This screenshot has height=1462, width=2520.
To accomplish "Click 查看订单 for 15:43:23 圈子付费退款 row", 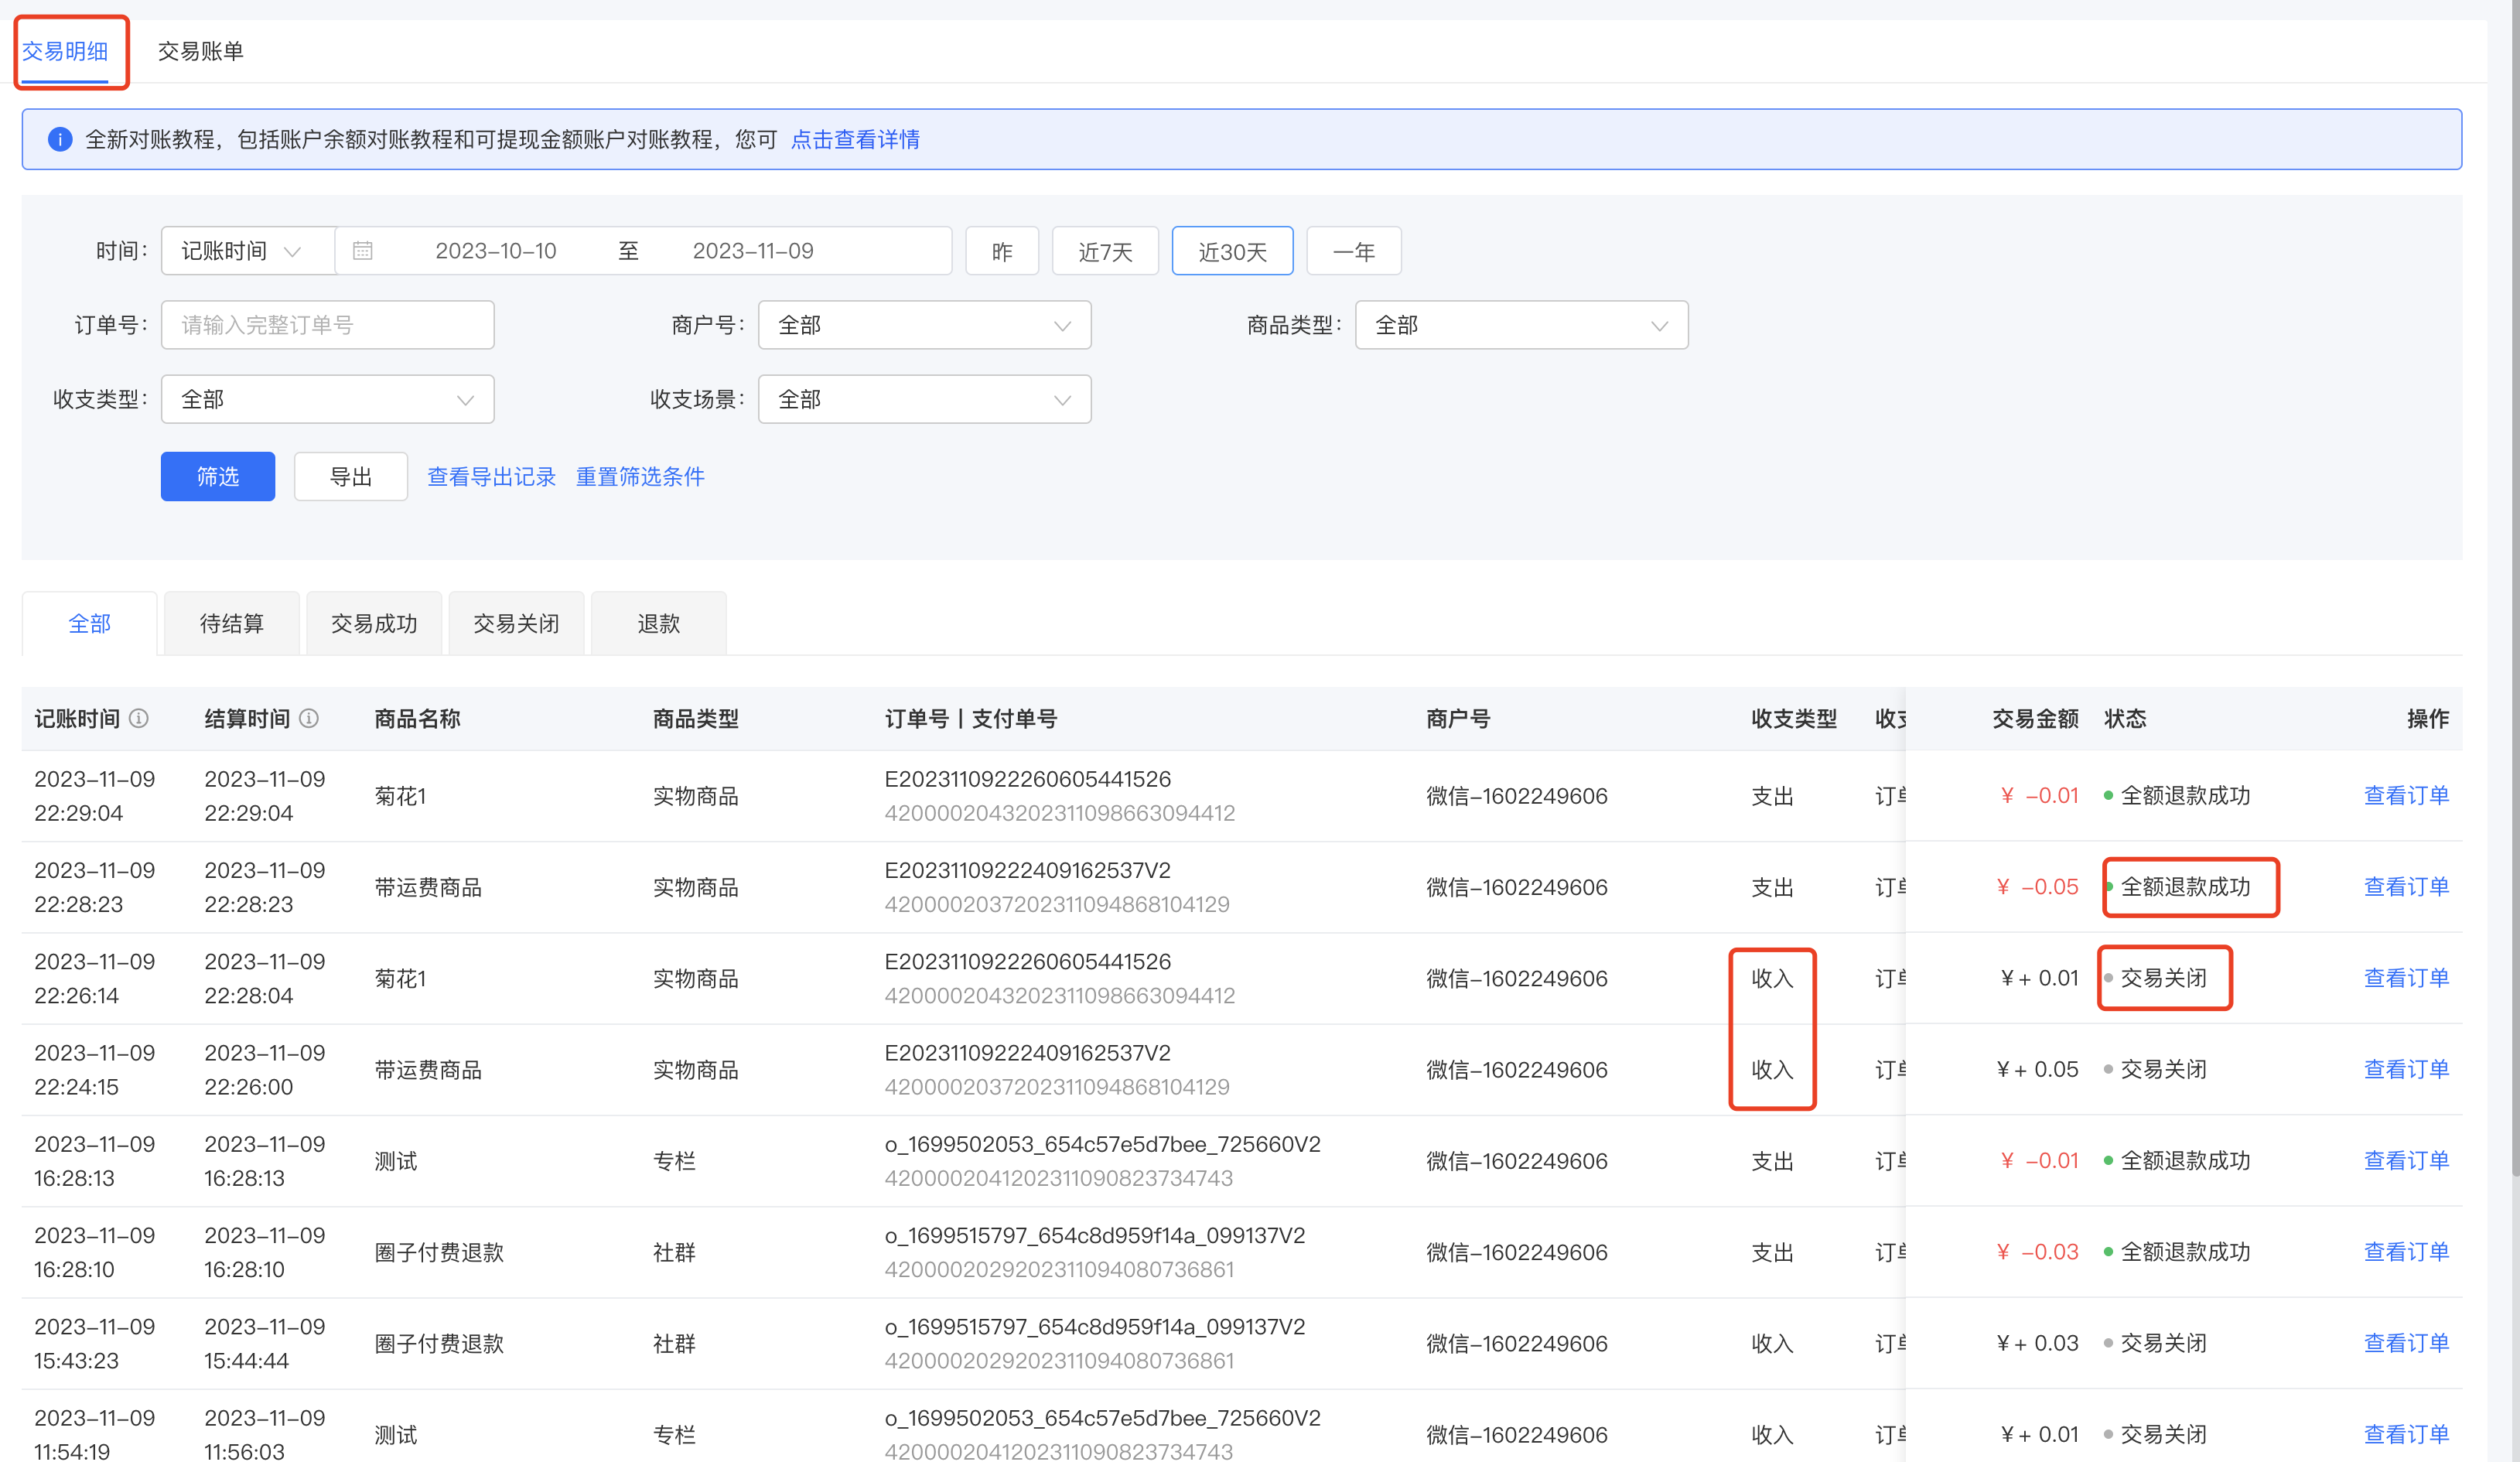I will coord(2406,1343).
